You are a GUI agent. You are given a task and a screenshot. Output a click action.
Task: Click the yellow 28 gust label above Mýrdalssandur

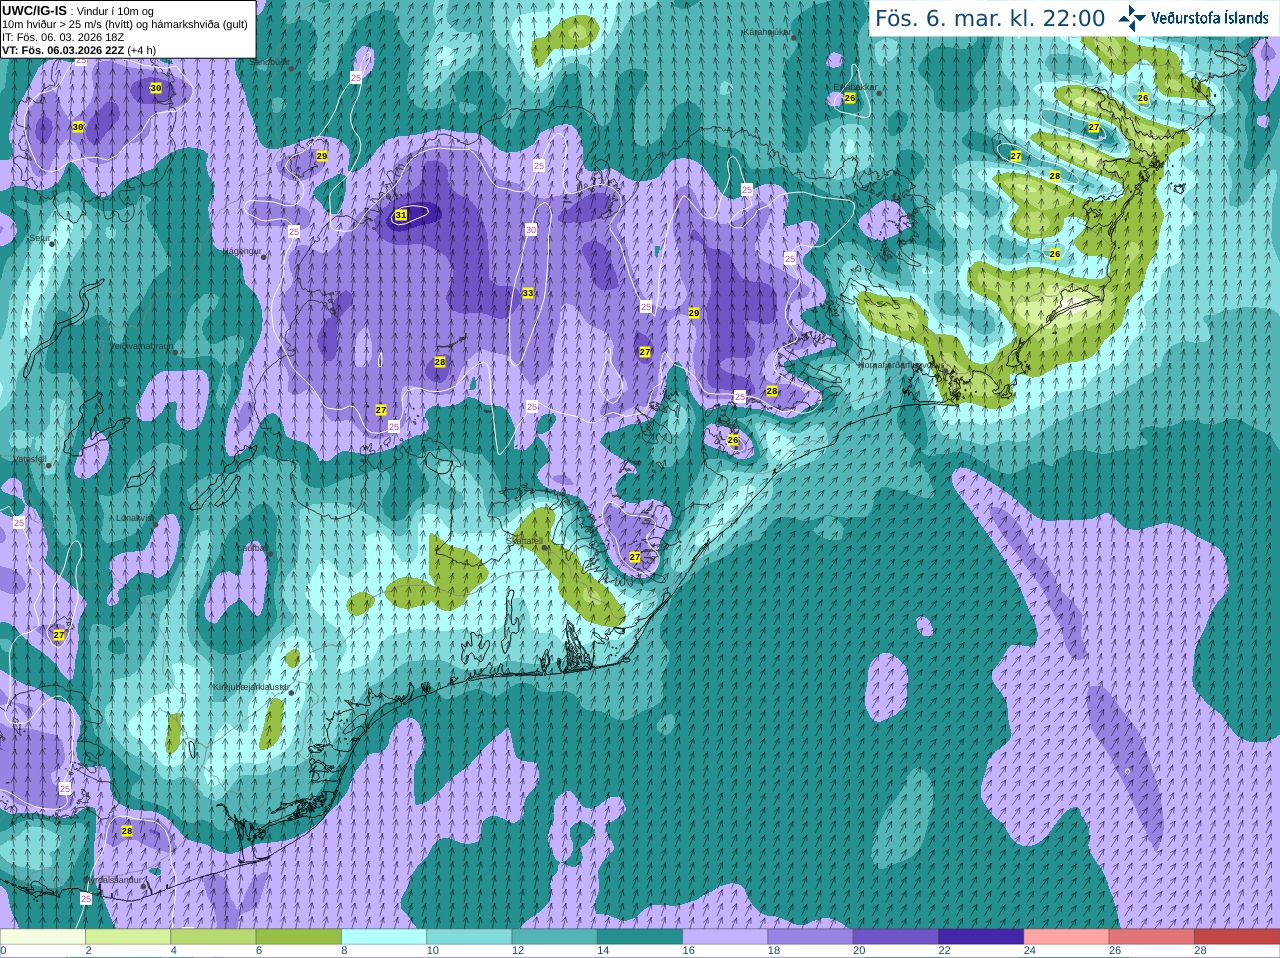(127, 831)
